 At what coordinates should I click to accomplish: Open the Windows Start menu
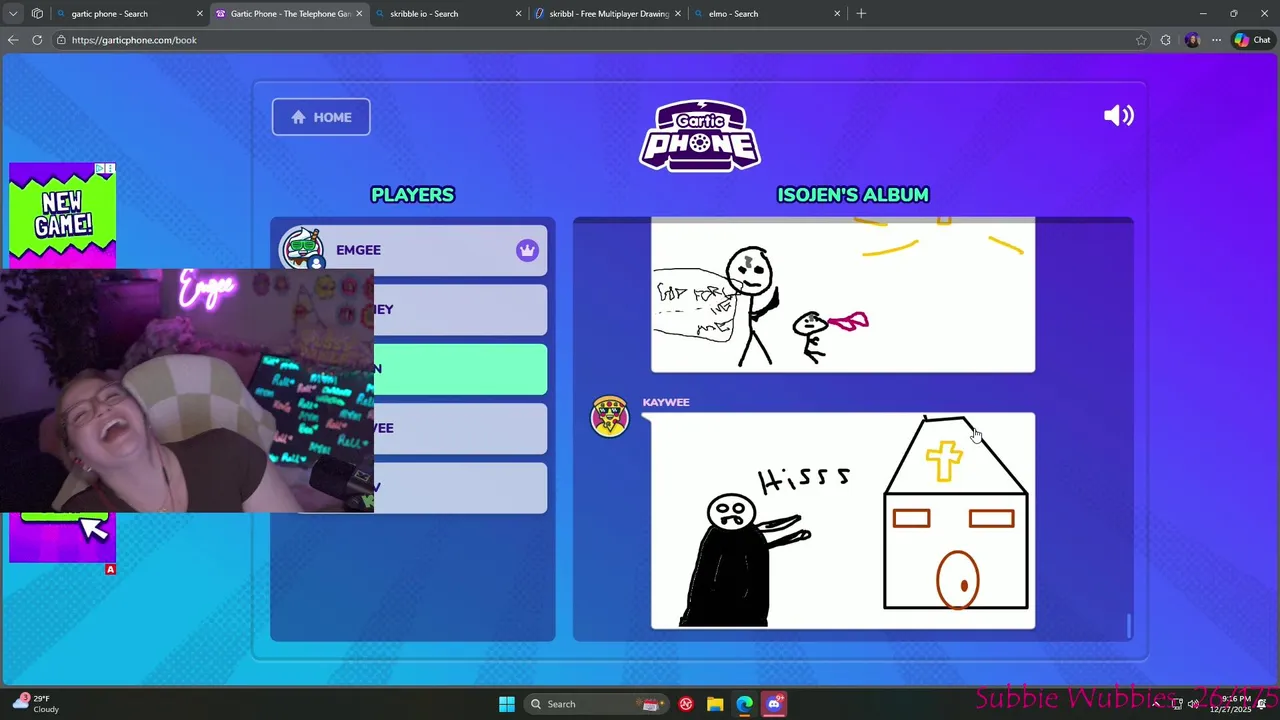[x=507, y=704]
